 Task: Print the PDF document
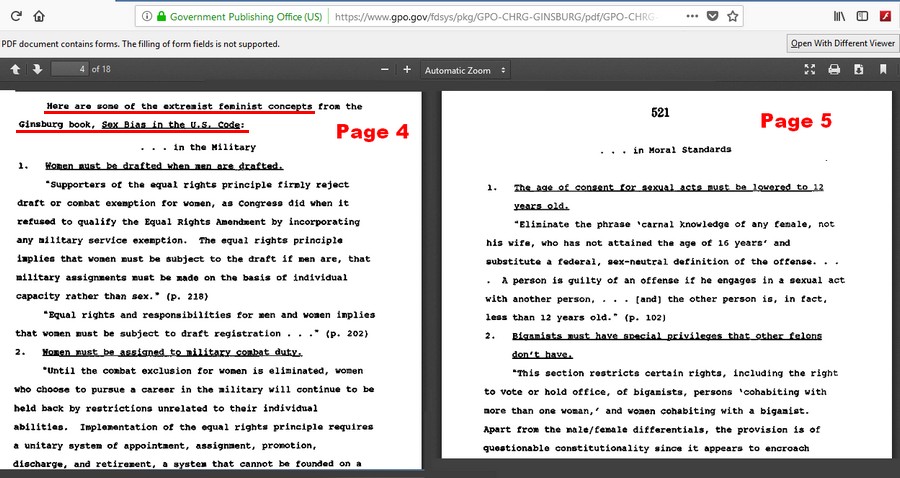pos(834,70)
